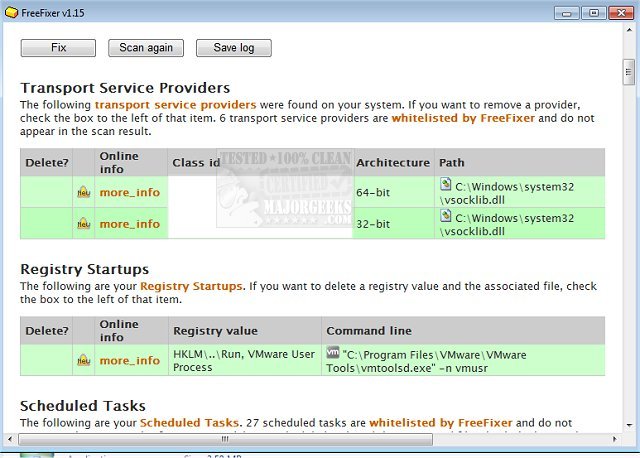
Task: Click the vertical scrollbar thumb
Action: pos(629,72)
